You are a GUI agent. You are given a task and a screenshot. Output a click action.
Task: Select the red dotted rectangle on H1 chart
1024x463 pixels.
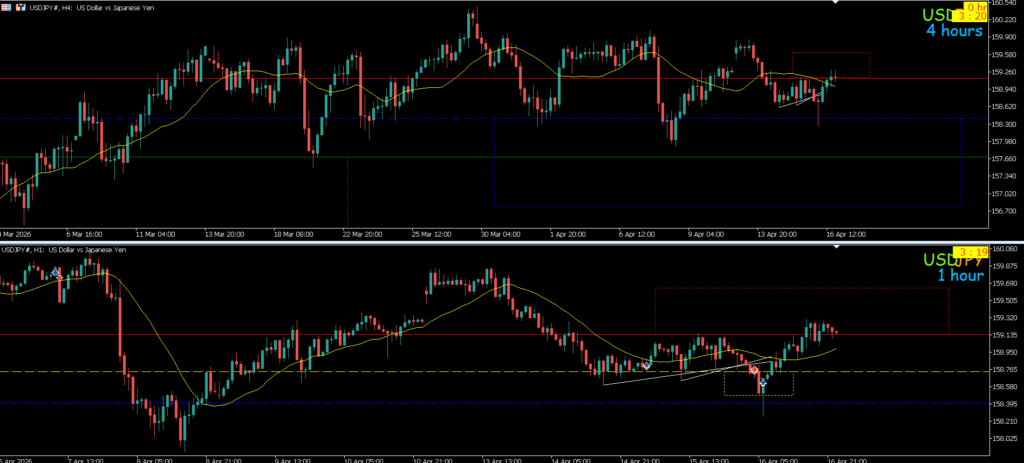point(800,289)
